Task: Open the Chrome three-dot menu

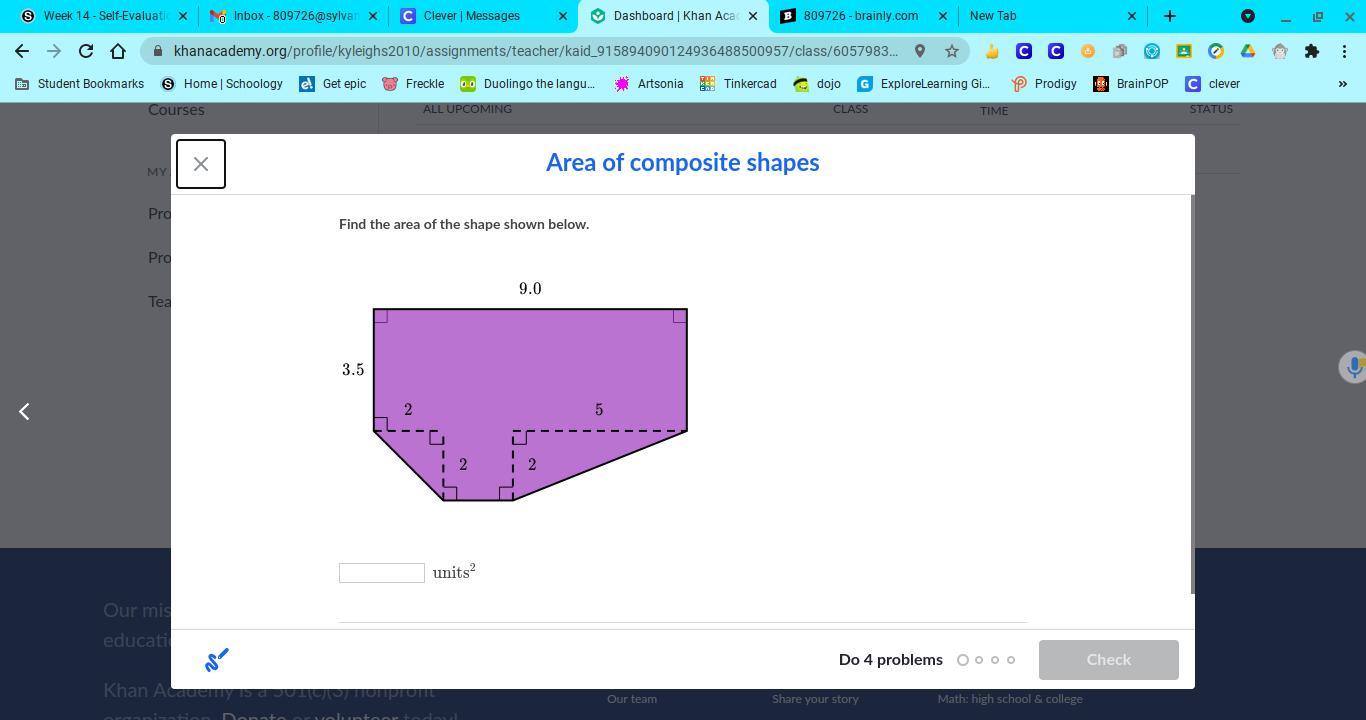Action: (1344, 51)
